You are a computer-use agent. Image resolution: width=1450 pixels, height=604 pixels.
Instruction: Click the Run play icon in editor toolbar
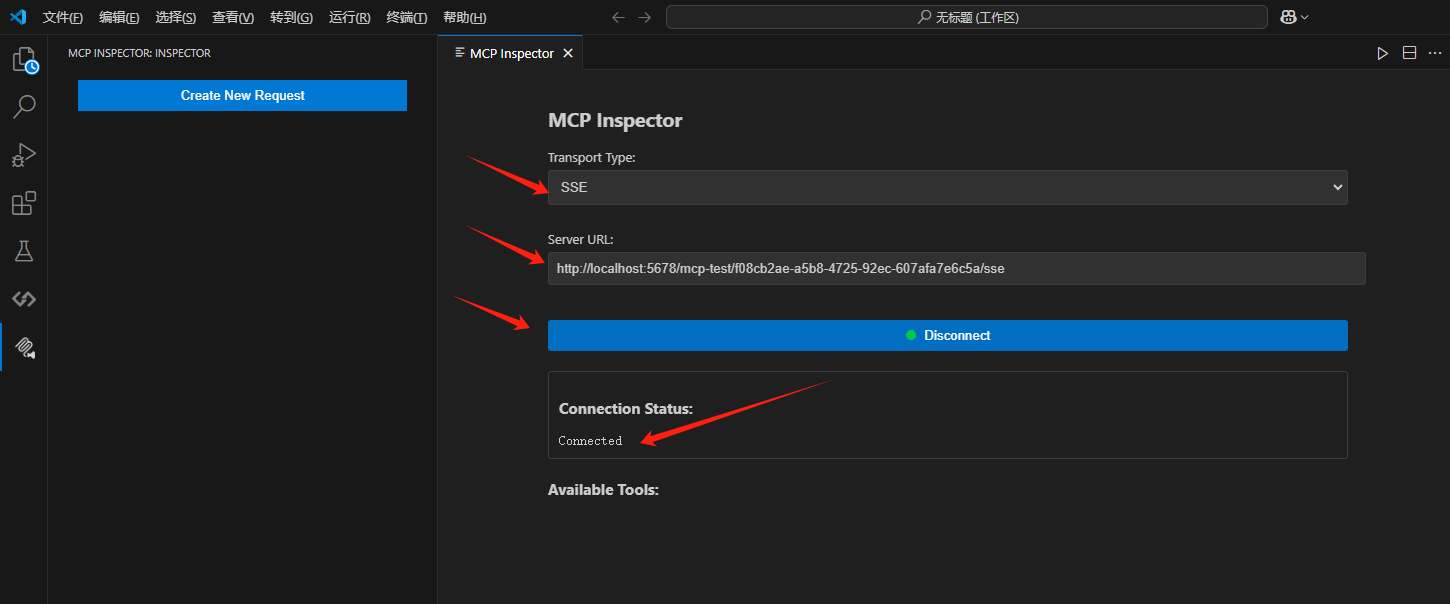tap(1382, 53)
